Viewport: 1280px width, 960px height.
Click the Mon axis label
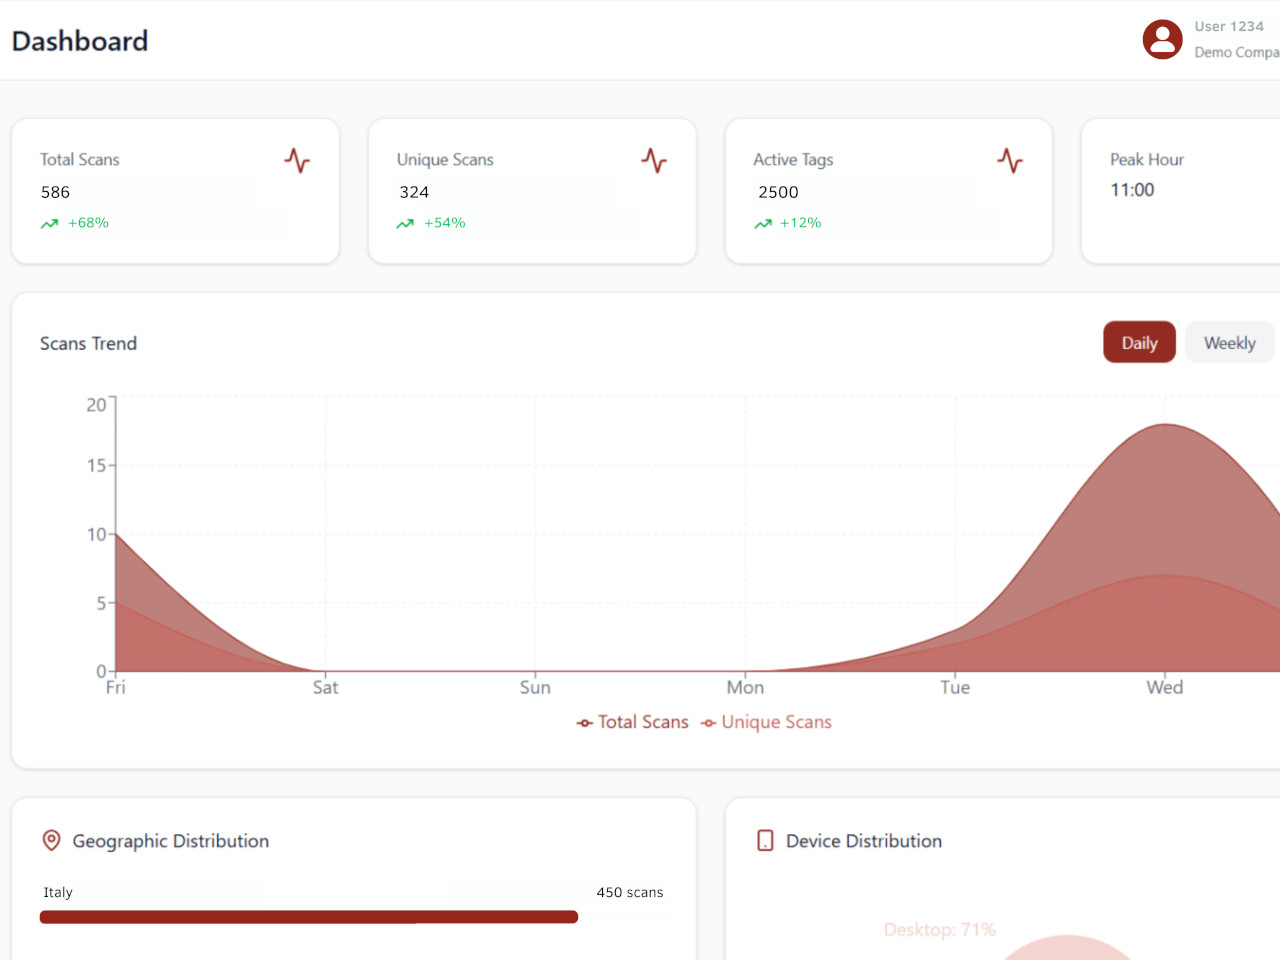[x=745, y=687]
